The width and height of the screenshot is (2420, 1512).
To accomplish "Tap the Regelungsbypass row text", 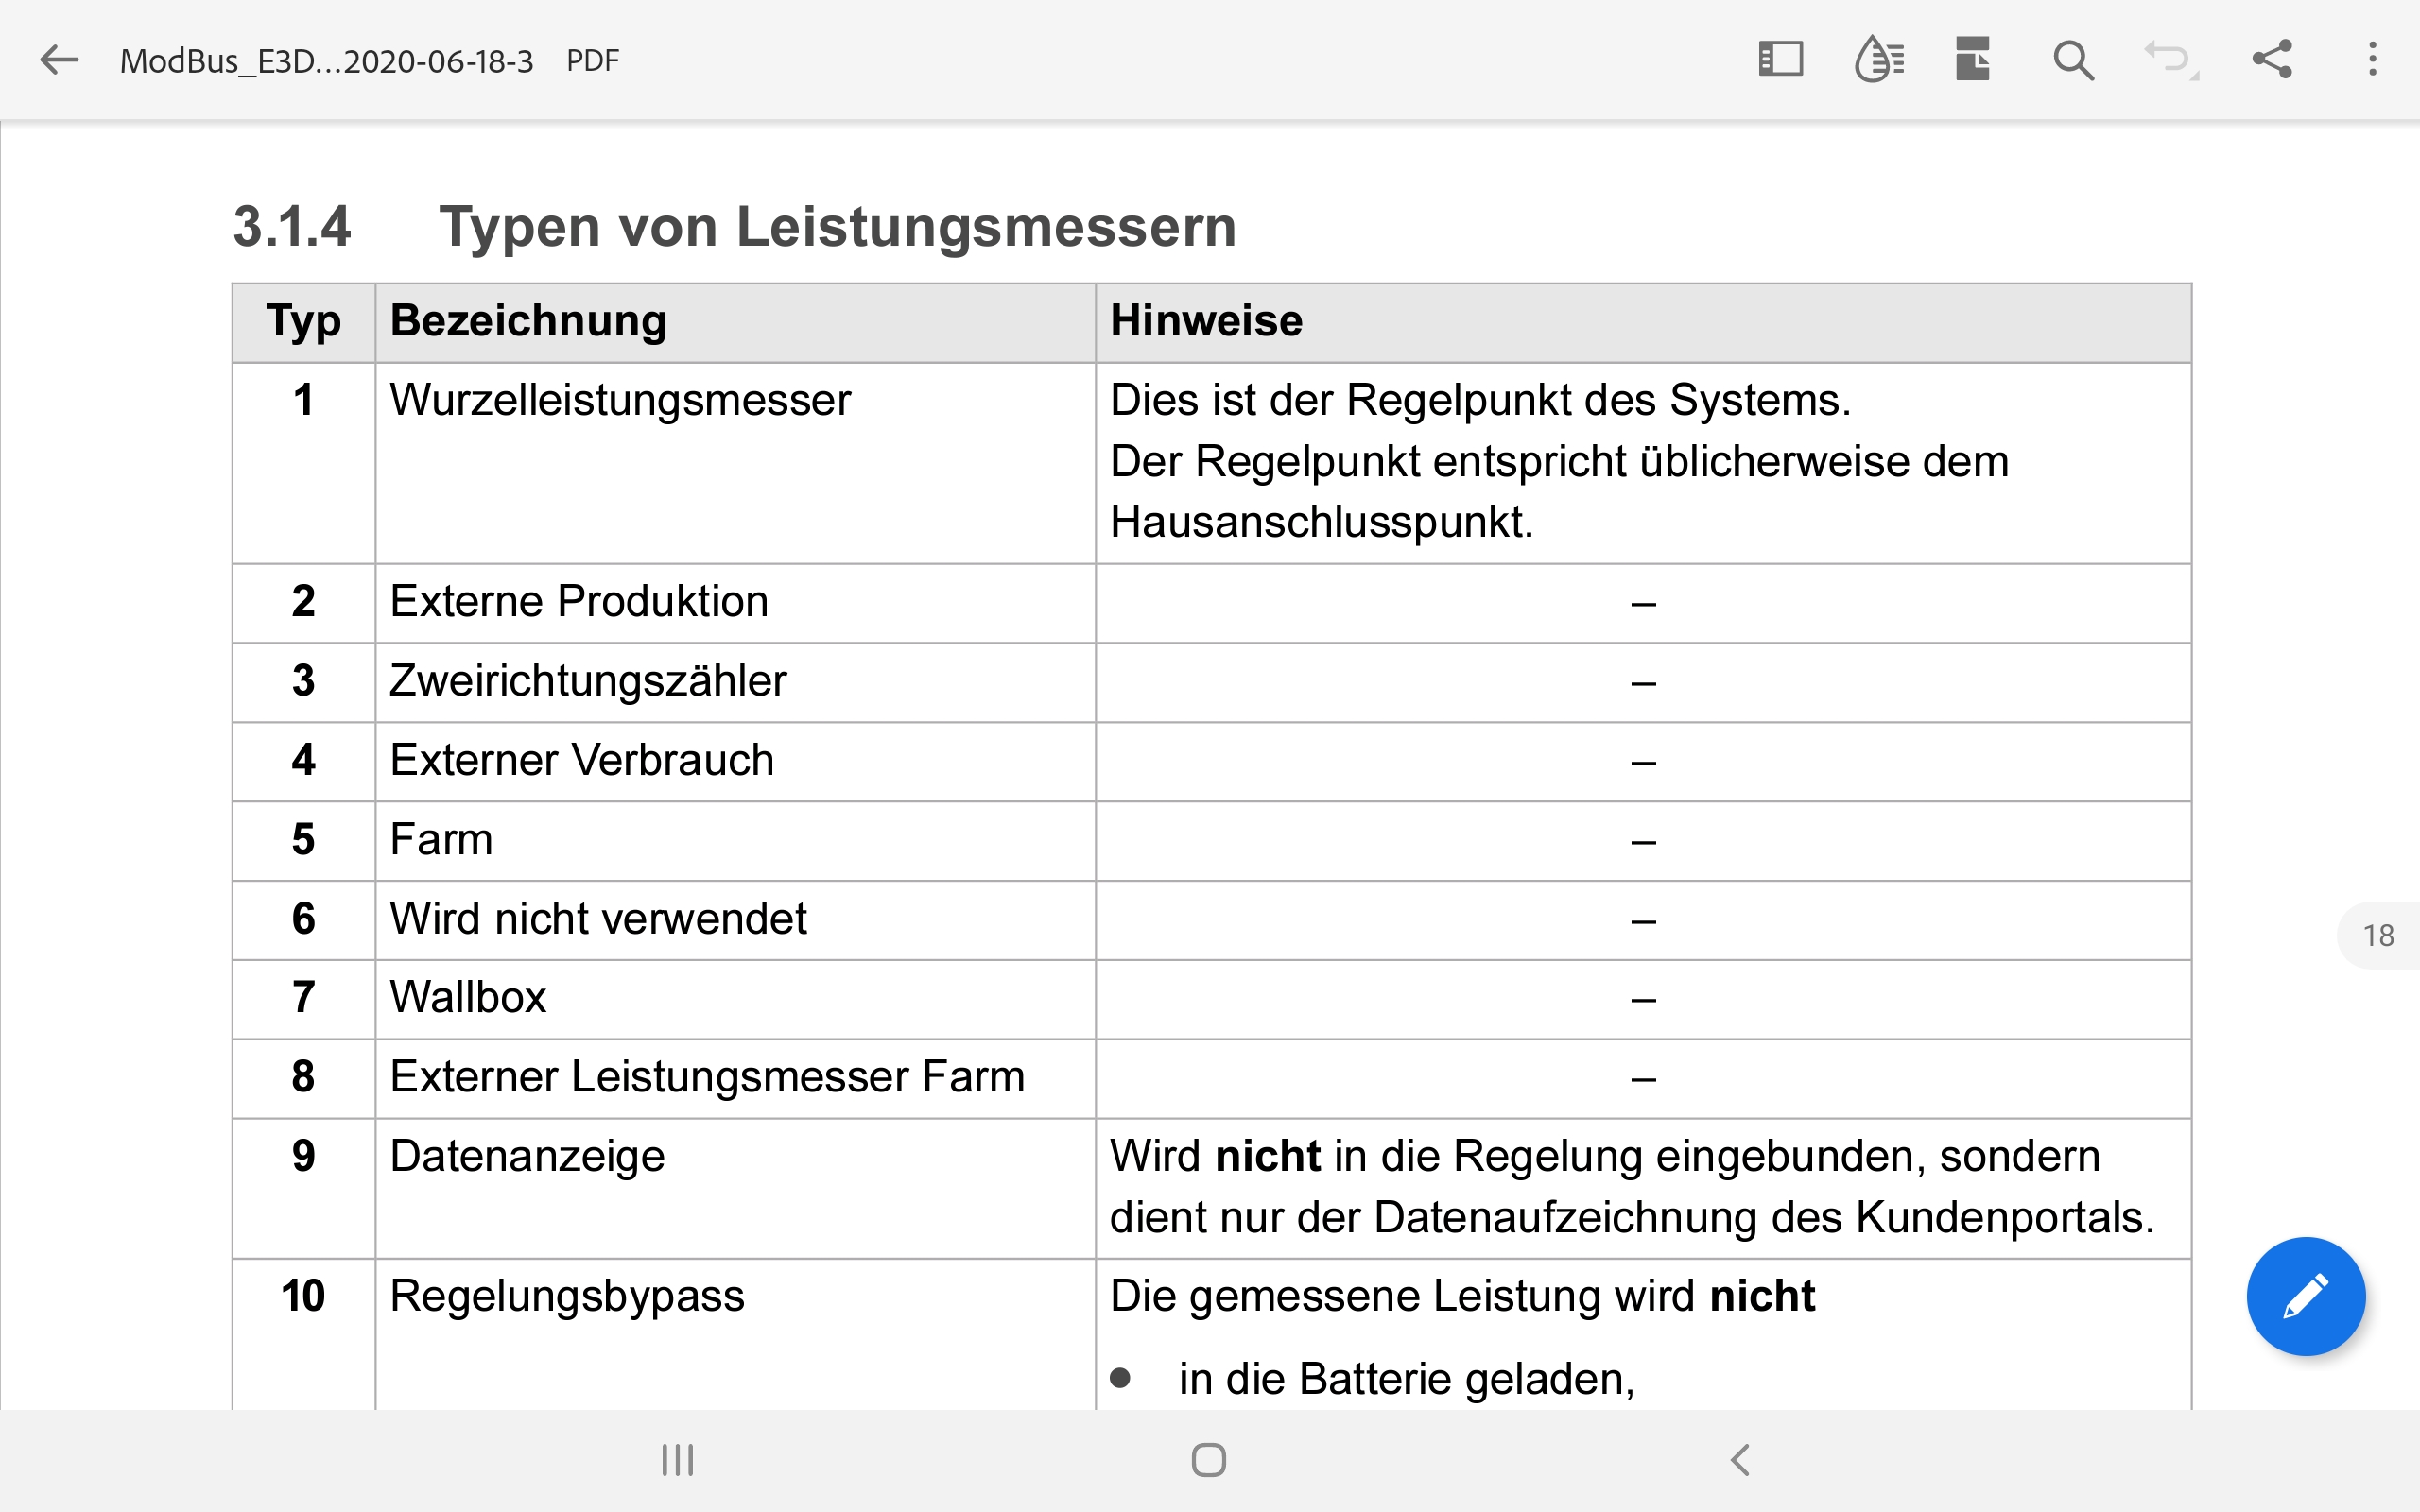I will point(567,1296).
